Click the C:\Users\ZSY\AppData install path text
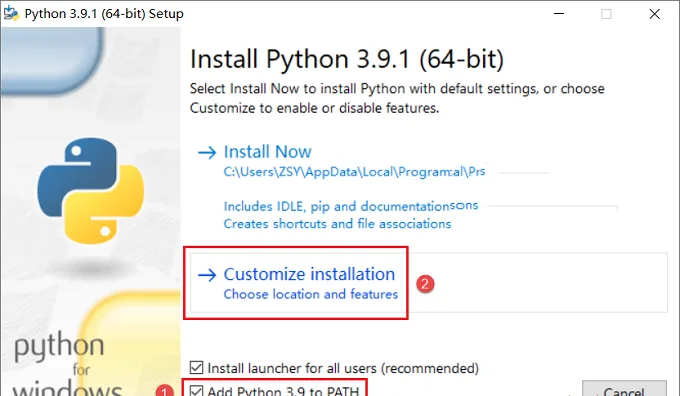Image resolution: width=680 pixels, height=396 pixels. 354,172
